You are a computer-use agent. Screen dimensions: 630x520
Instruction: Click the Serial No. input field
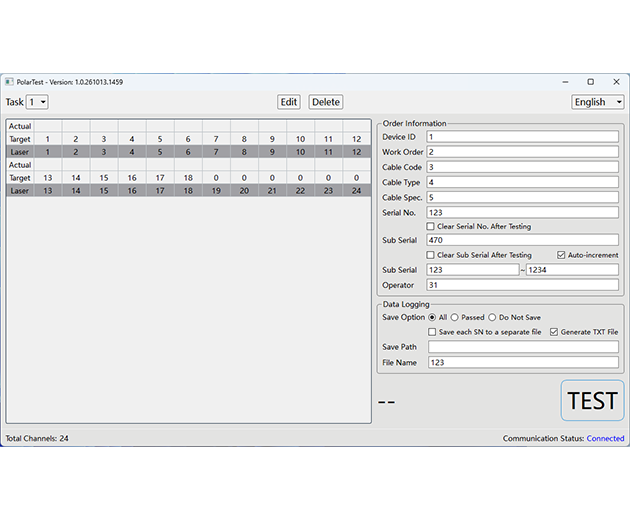(x=522, y=213)
